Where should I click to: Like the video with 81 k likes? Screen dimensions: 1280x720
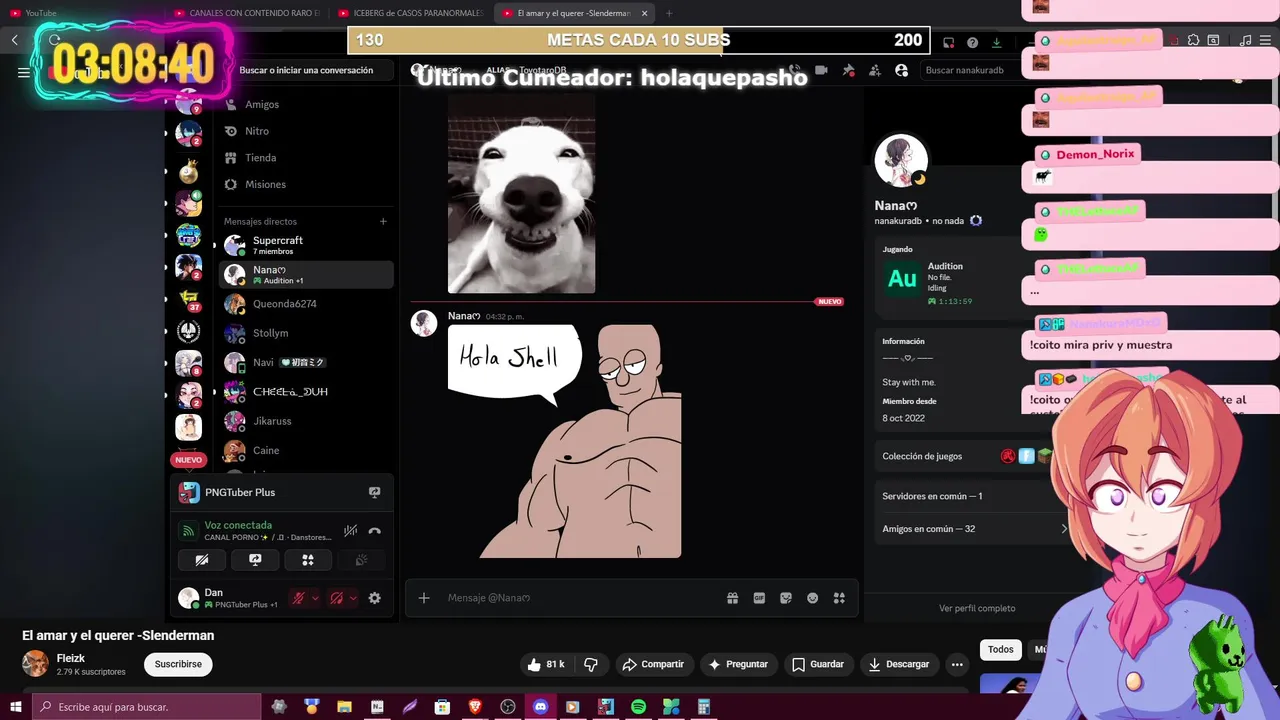pyautogui.click(x=546, y=664)
